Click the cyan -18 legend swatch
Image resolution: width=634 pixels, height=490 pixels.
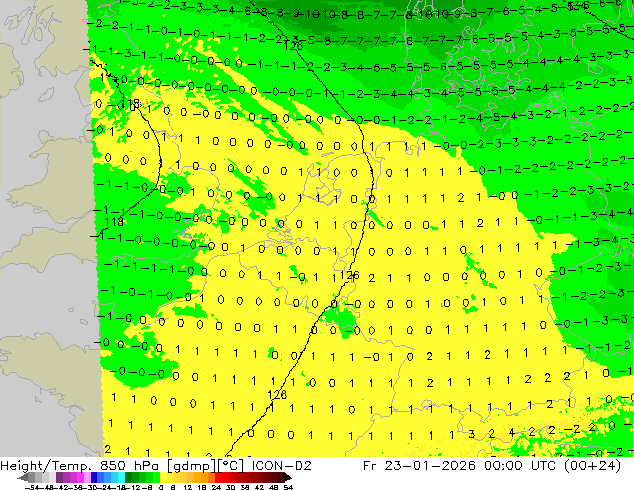(x=121, y=477)
